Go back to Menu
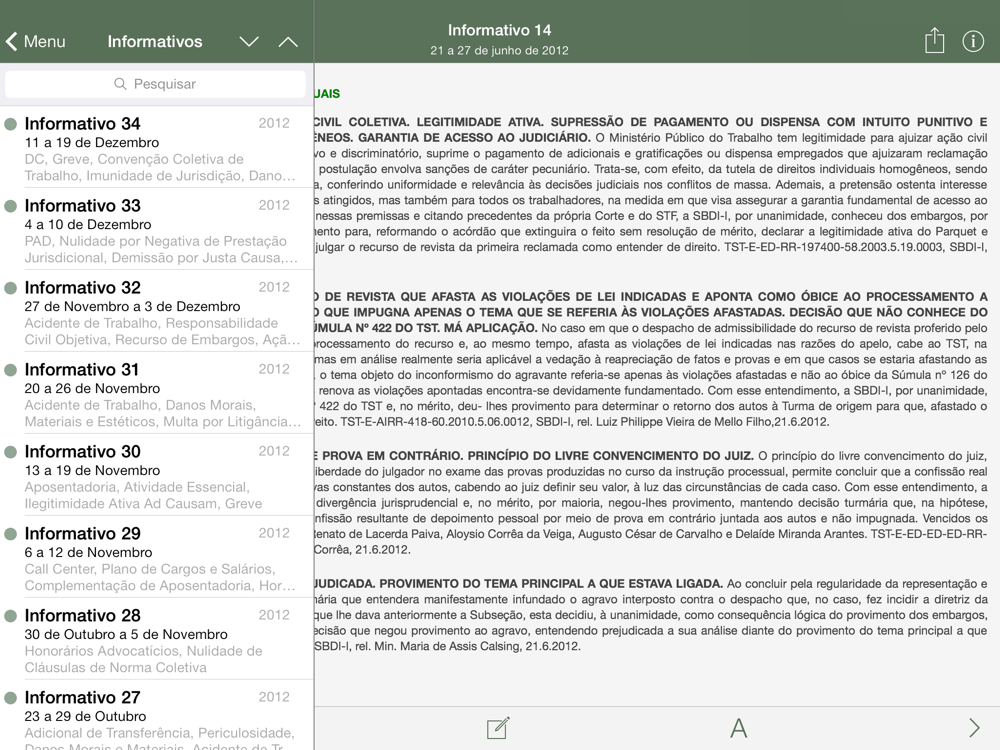The image size is (1000, 750). tap(36, 41)
